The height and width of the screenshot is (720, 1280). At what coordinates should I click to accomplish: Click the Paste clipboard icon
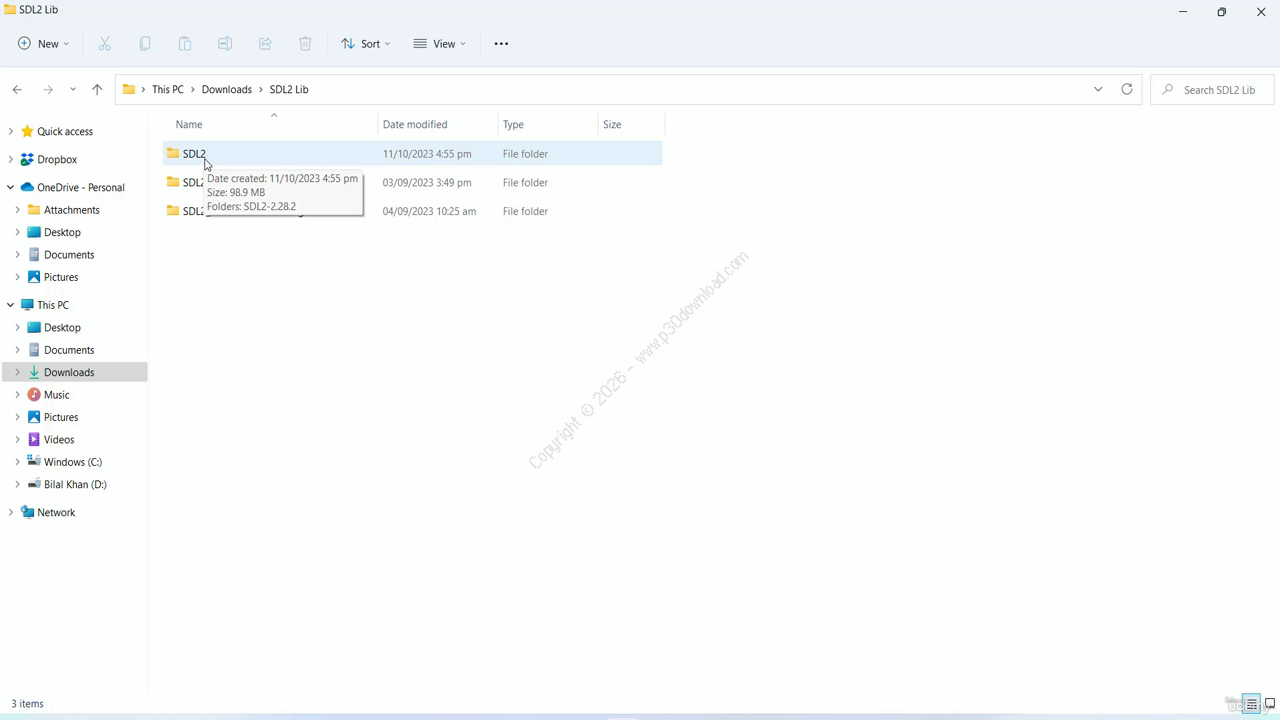(x=185, y=44)
